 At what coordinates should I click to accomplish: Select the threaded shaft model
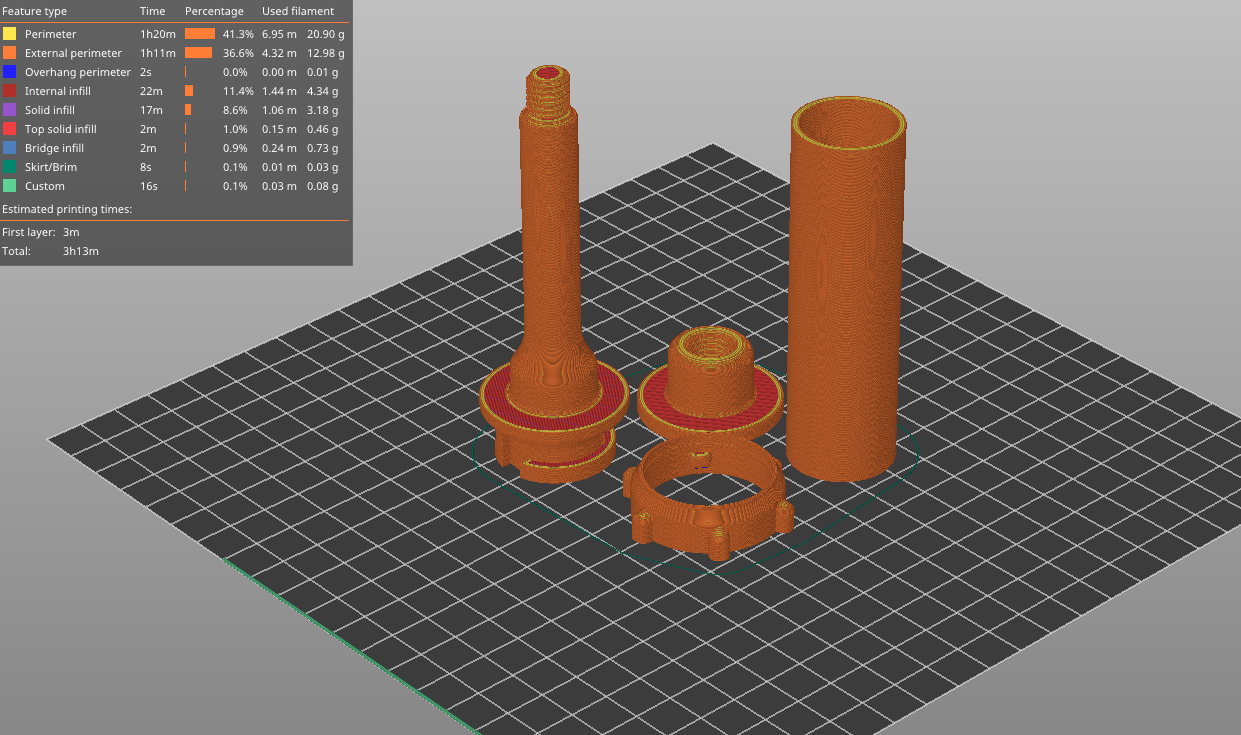click(550, 250)
